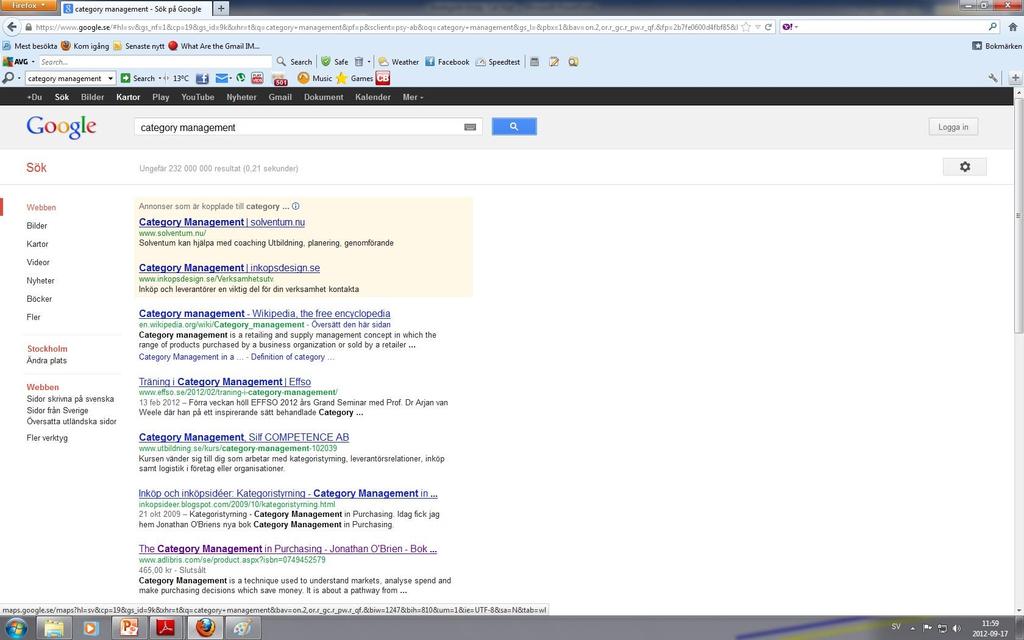Open Google gear settings button

pos(965,167)
